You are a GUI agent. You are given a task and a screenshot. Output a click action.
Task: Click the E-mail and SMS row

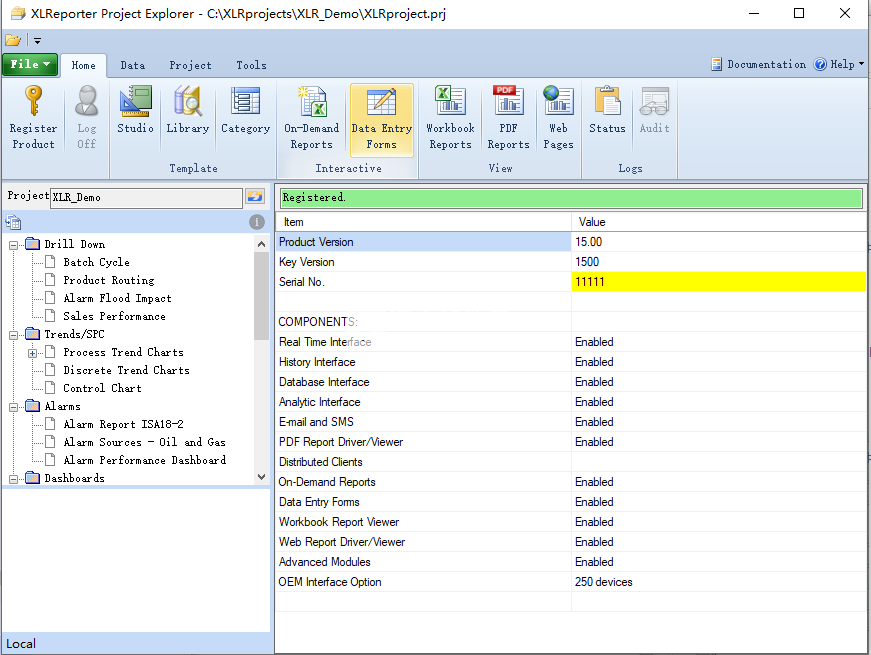[x=571, y=422]
